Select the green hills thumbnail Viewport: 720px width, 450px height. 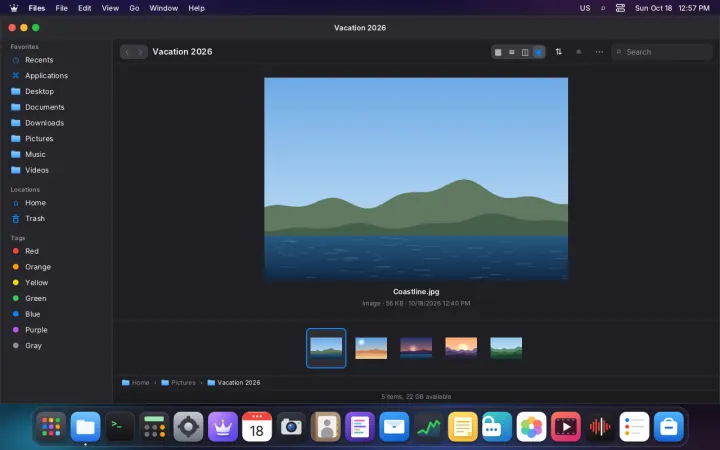pyautogui.click(x=506, y=348)
